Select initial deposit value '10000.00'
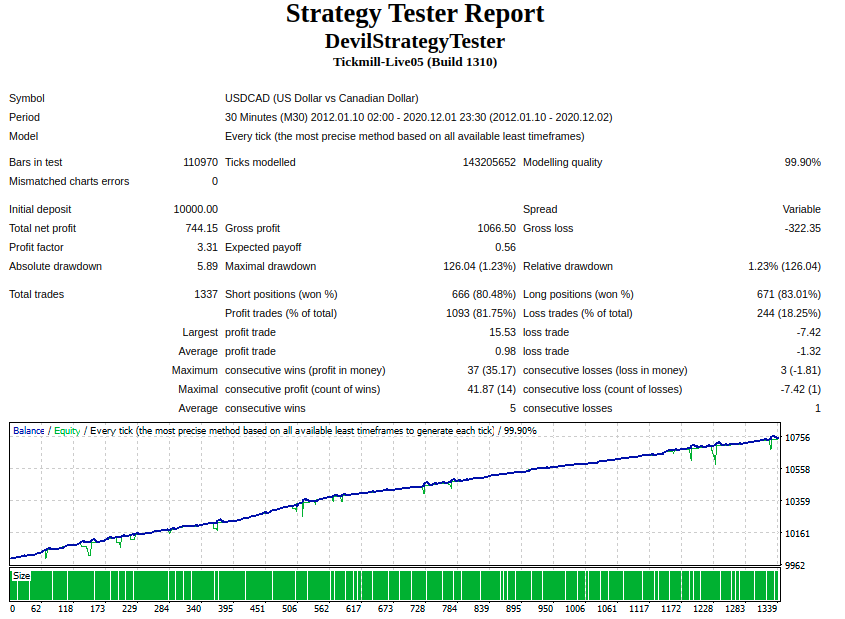 196,209
